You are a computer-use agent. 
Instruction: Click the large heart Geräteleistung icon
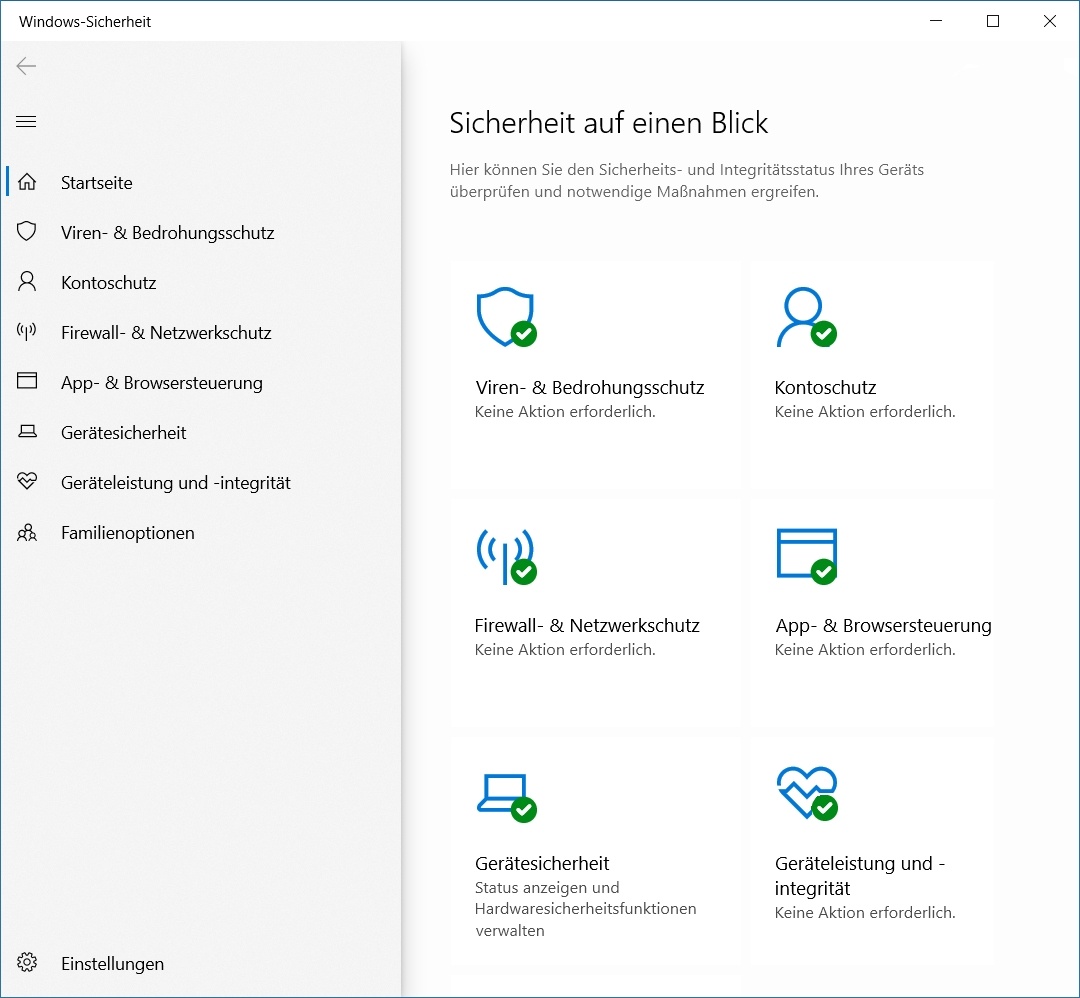(x=805, y=794)
